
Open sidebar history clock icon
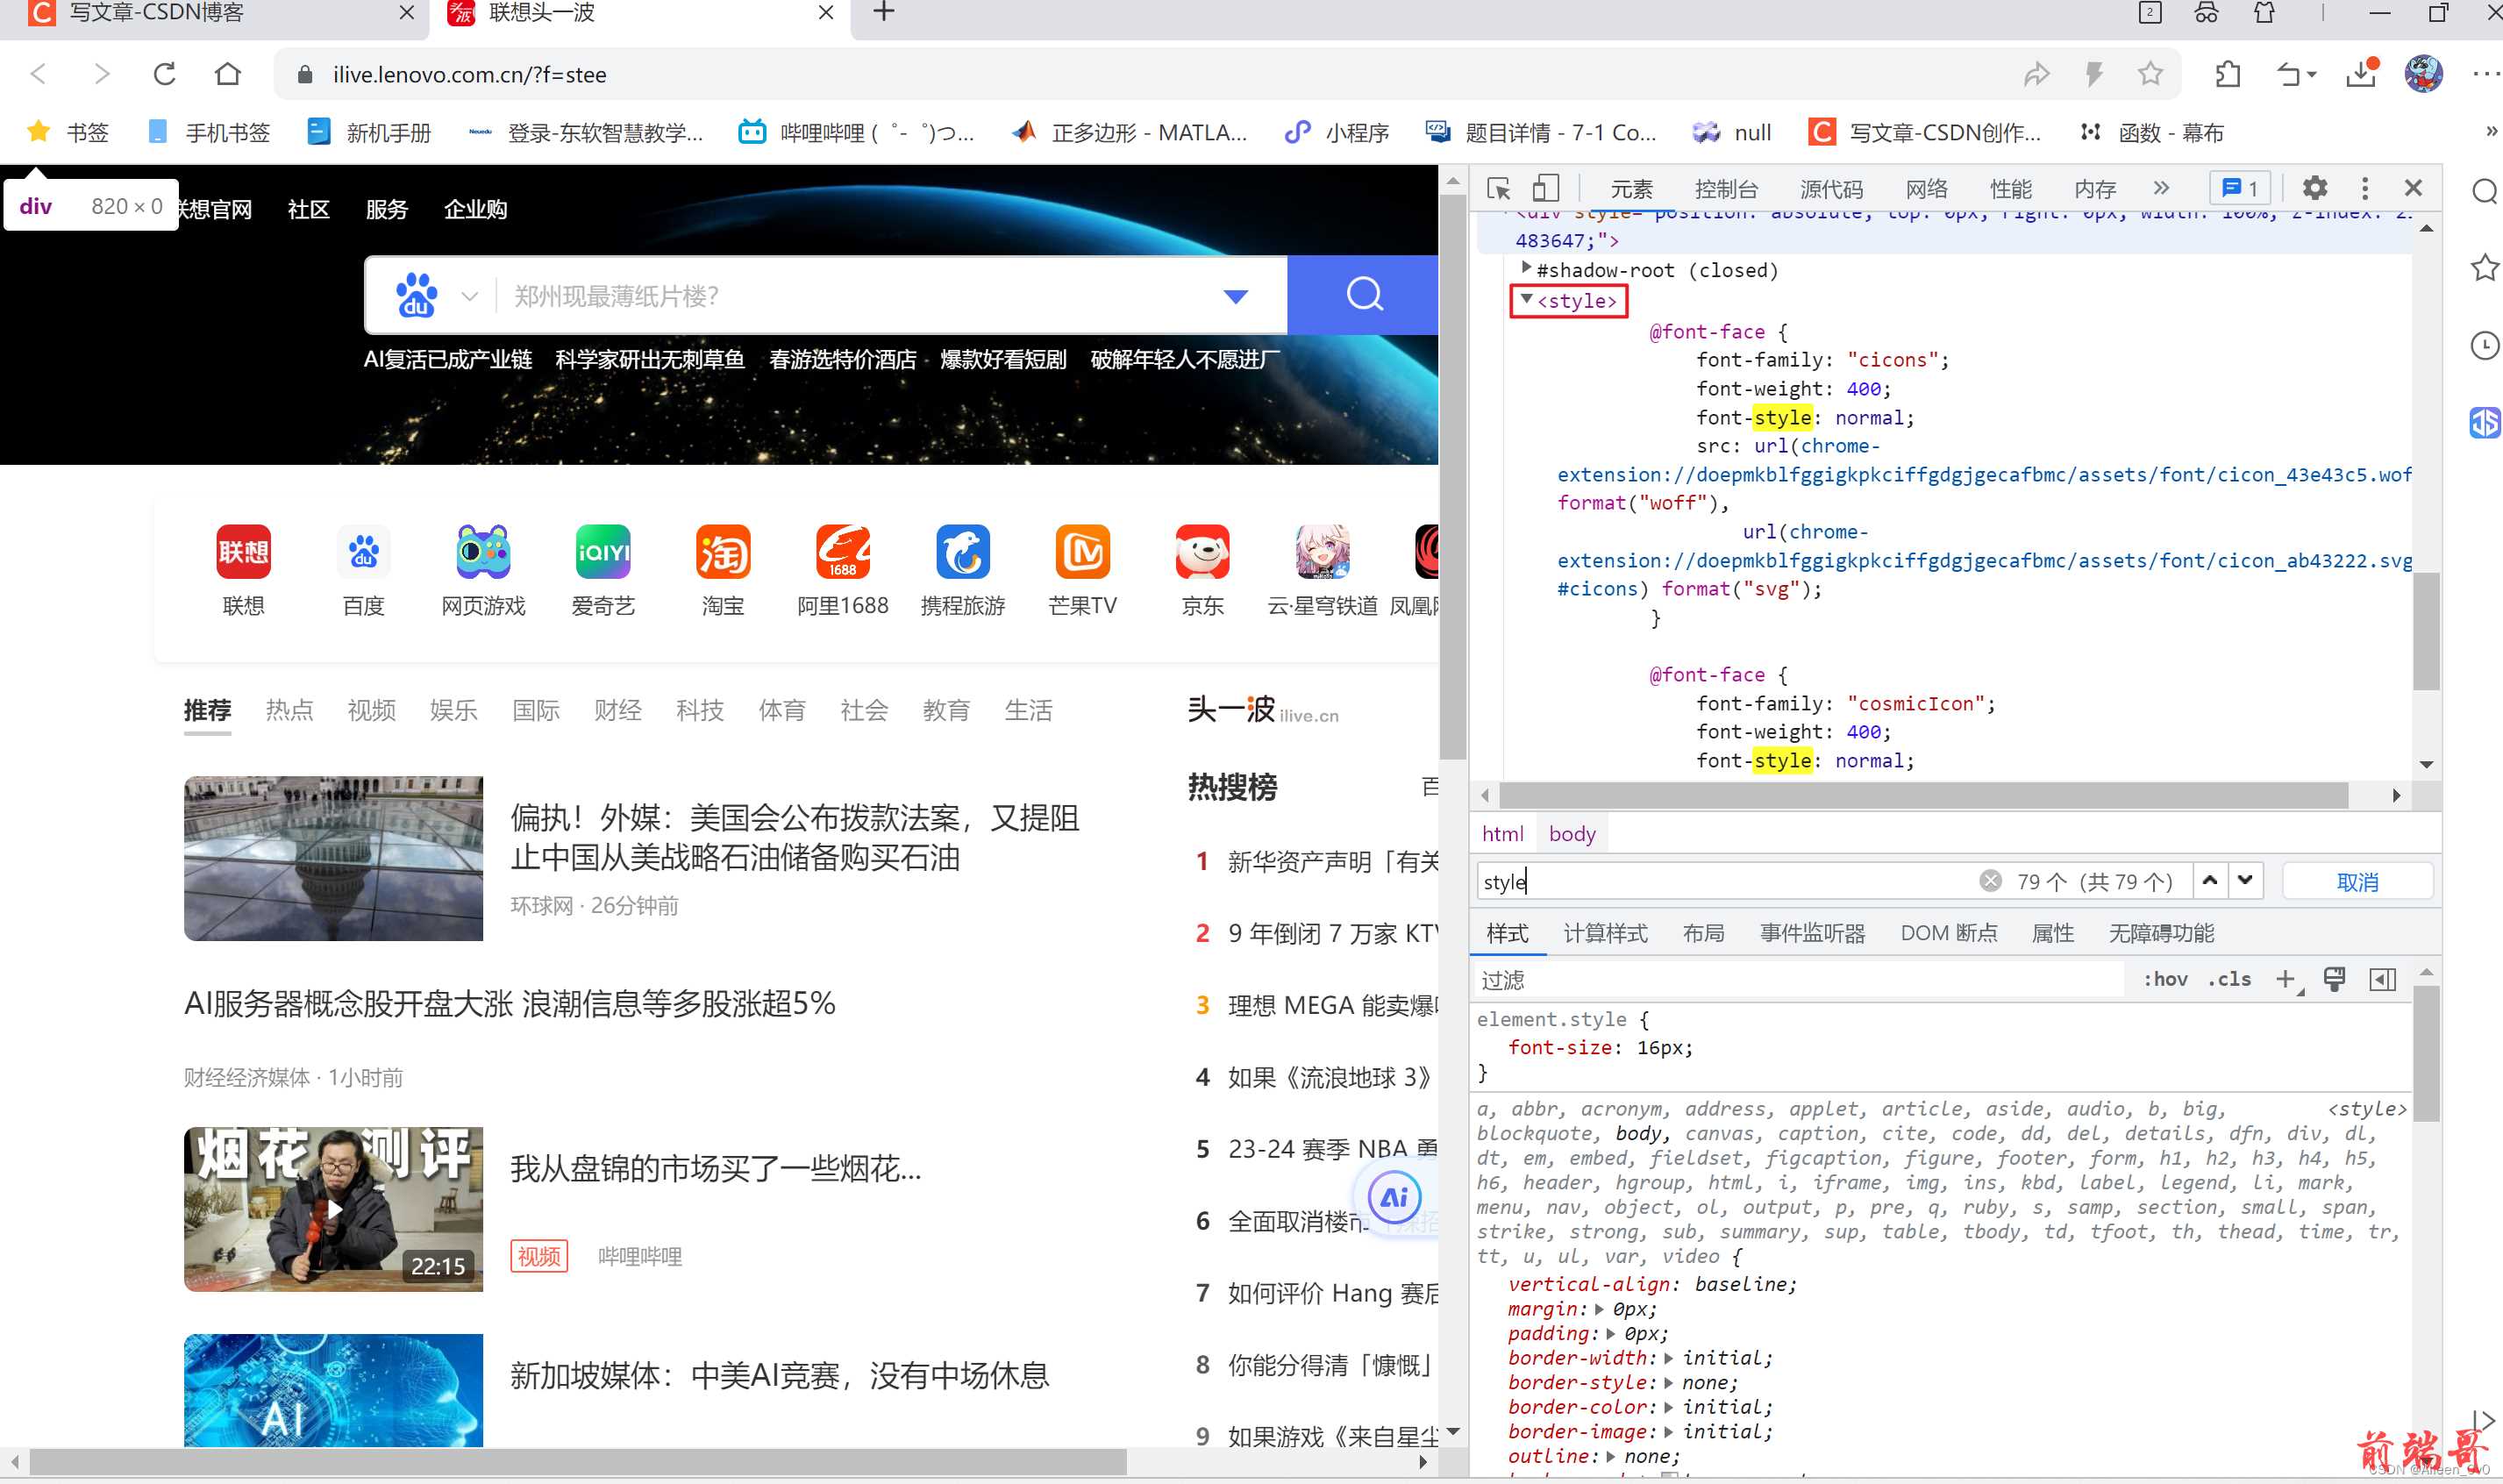click(x=2484, y=346)
